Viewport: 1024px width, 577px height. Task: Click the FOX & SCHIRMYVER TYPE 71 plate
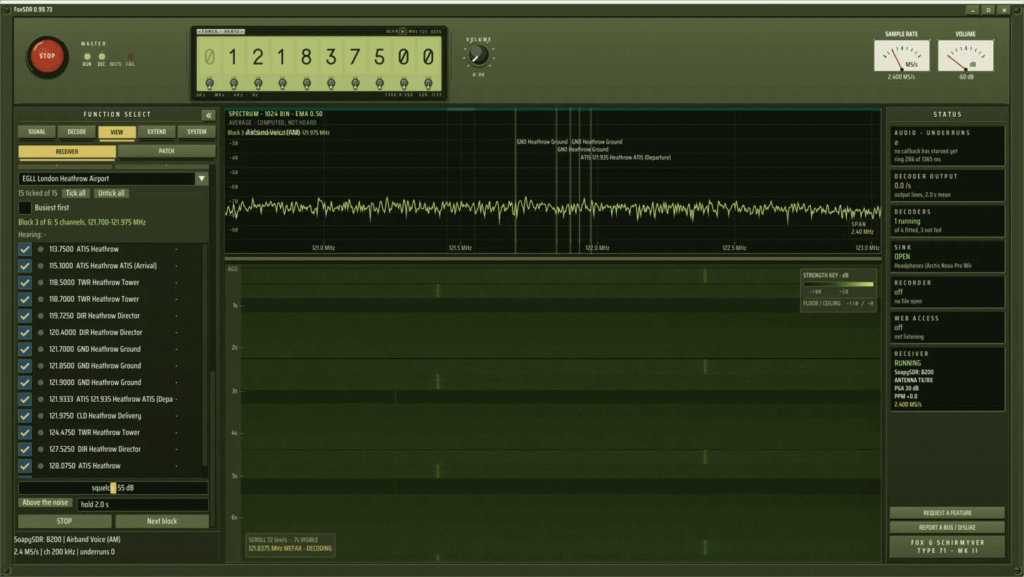(x=947, y=546)
